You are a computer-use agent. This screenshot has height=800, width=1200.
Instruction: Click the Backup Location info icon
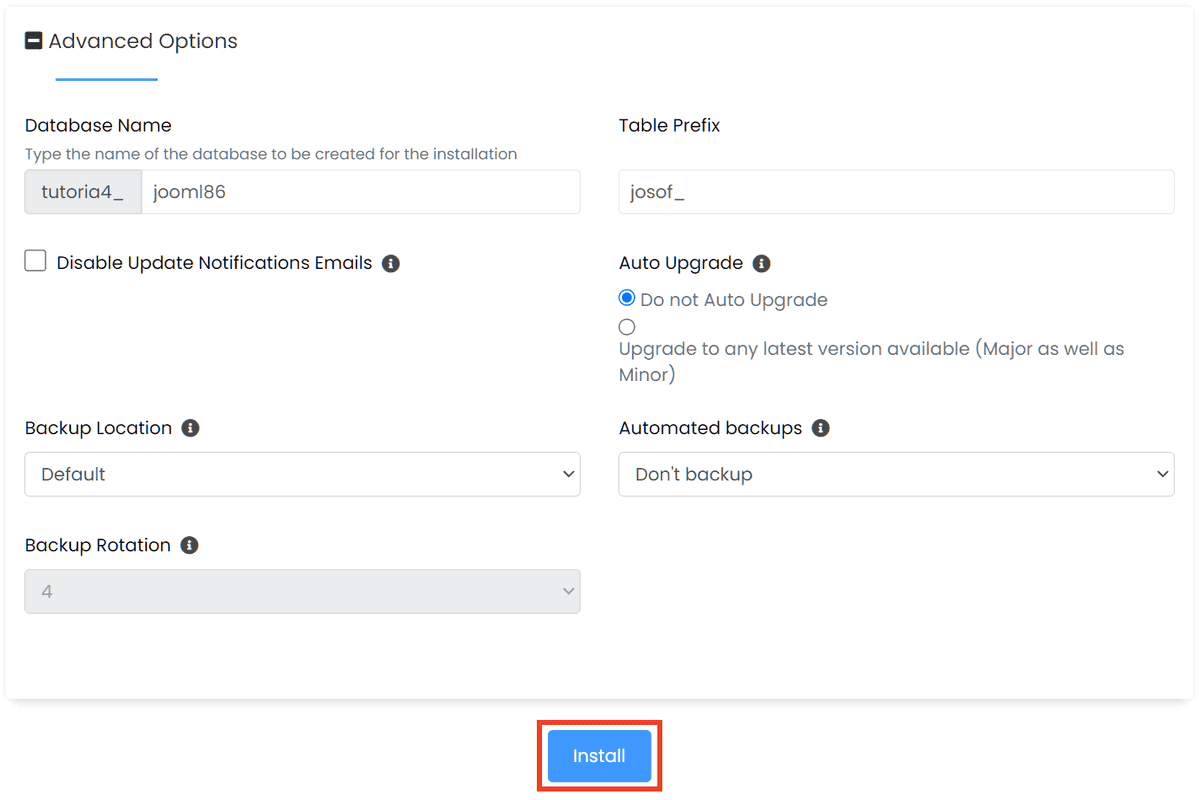click(190, 428)
